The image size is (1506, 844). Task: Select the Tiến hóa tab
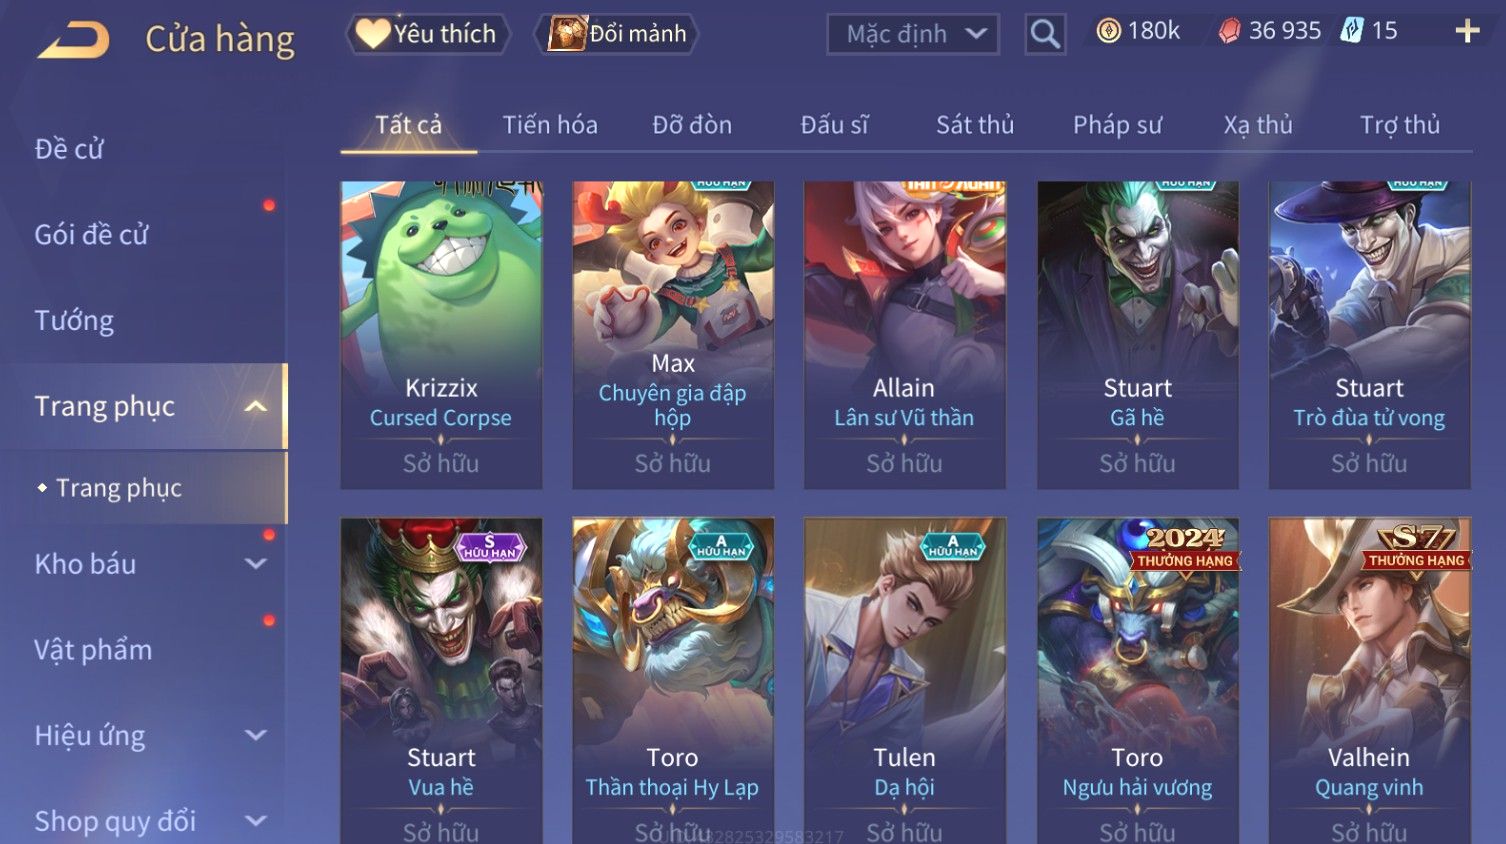pyautogui.click(x=550, y=125)
